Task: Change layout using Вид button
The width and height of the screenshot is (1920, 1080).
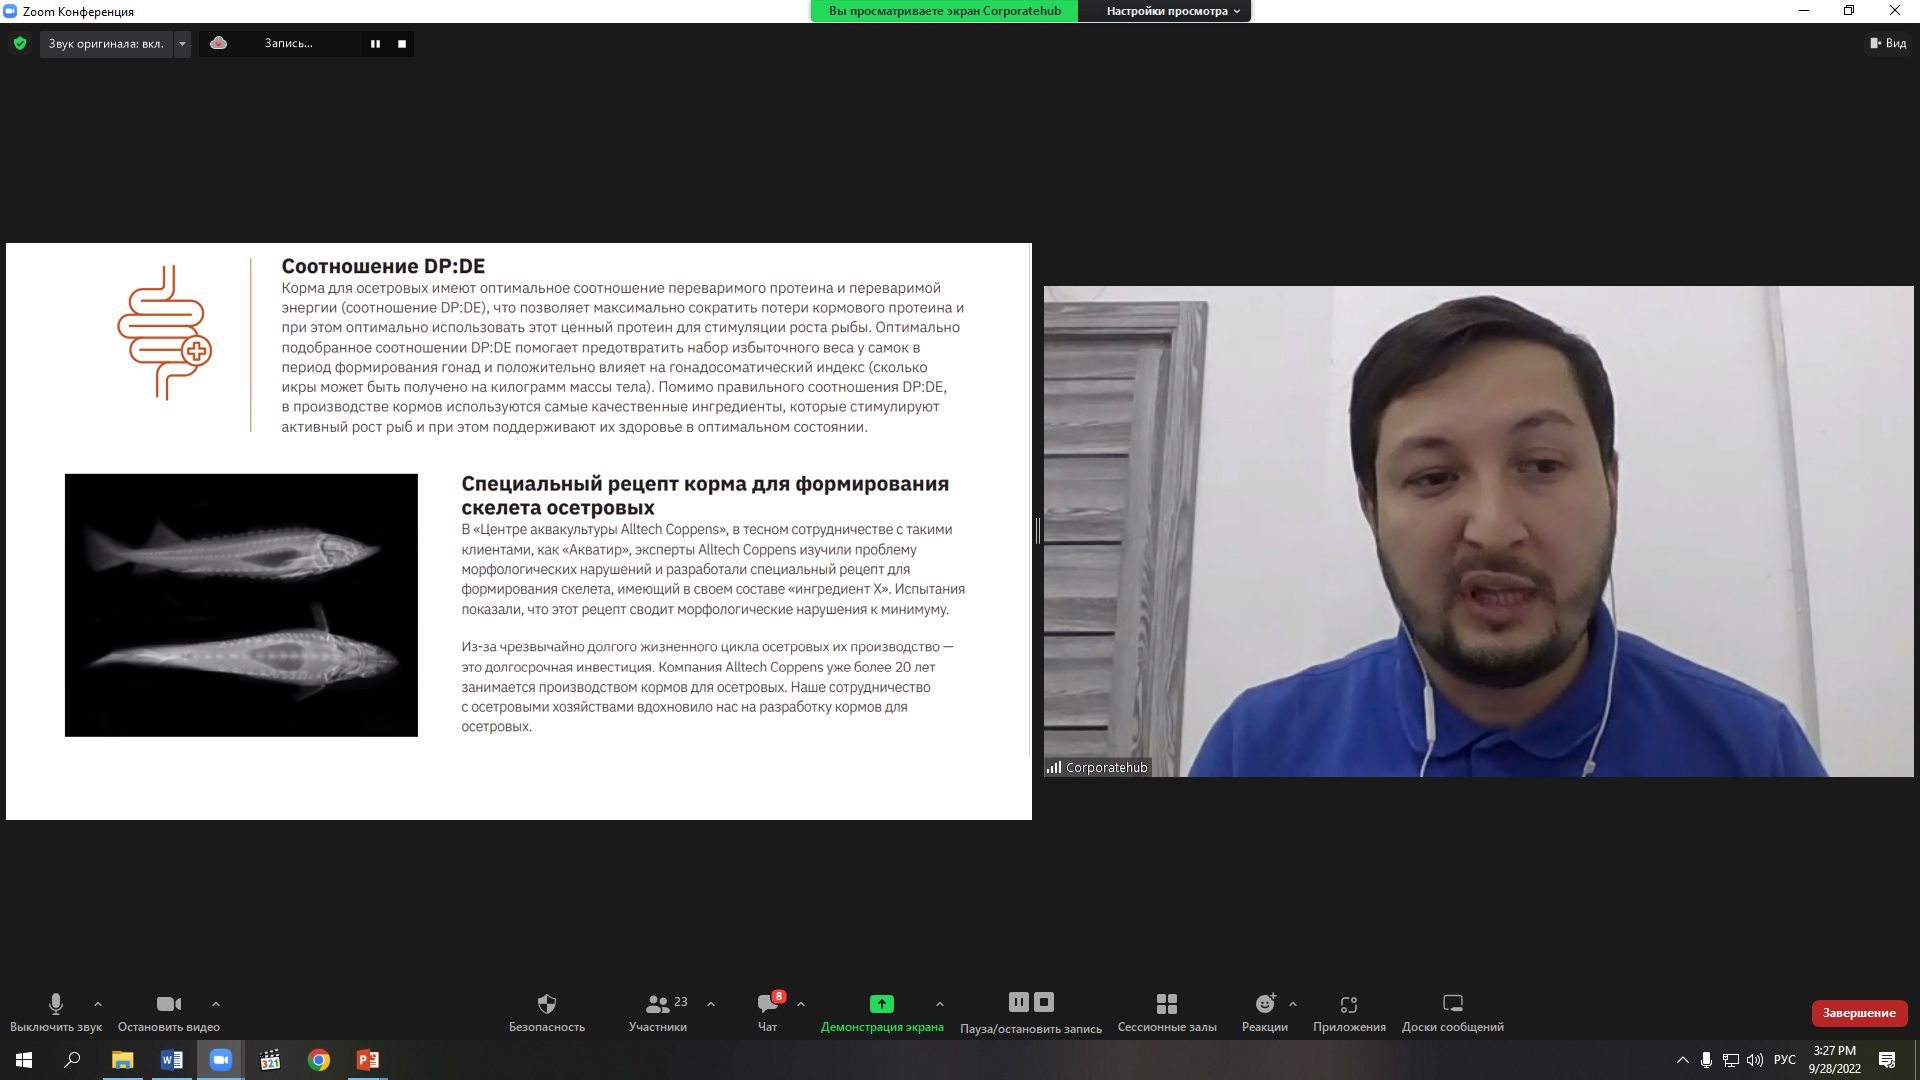Action: click(x=1888, y=43)
